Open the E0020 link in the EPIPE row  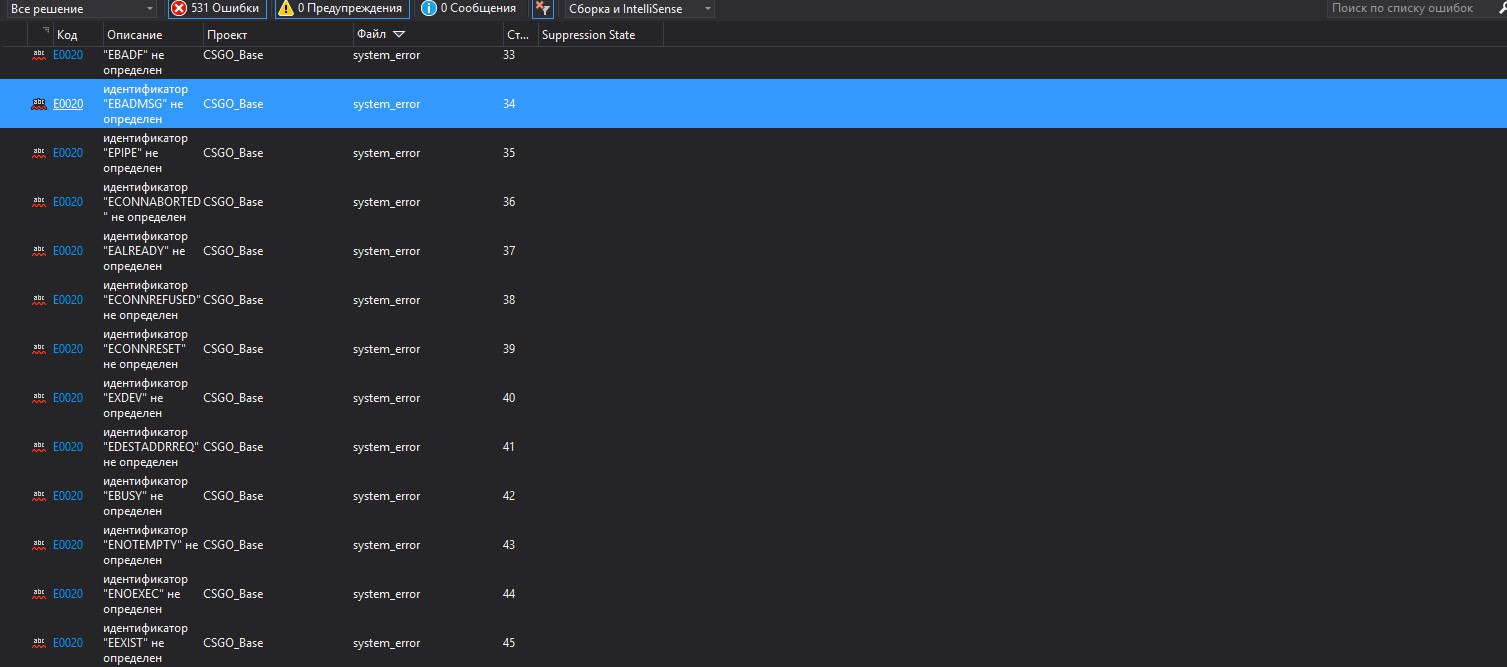68,153
